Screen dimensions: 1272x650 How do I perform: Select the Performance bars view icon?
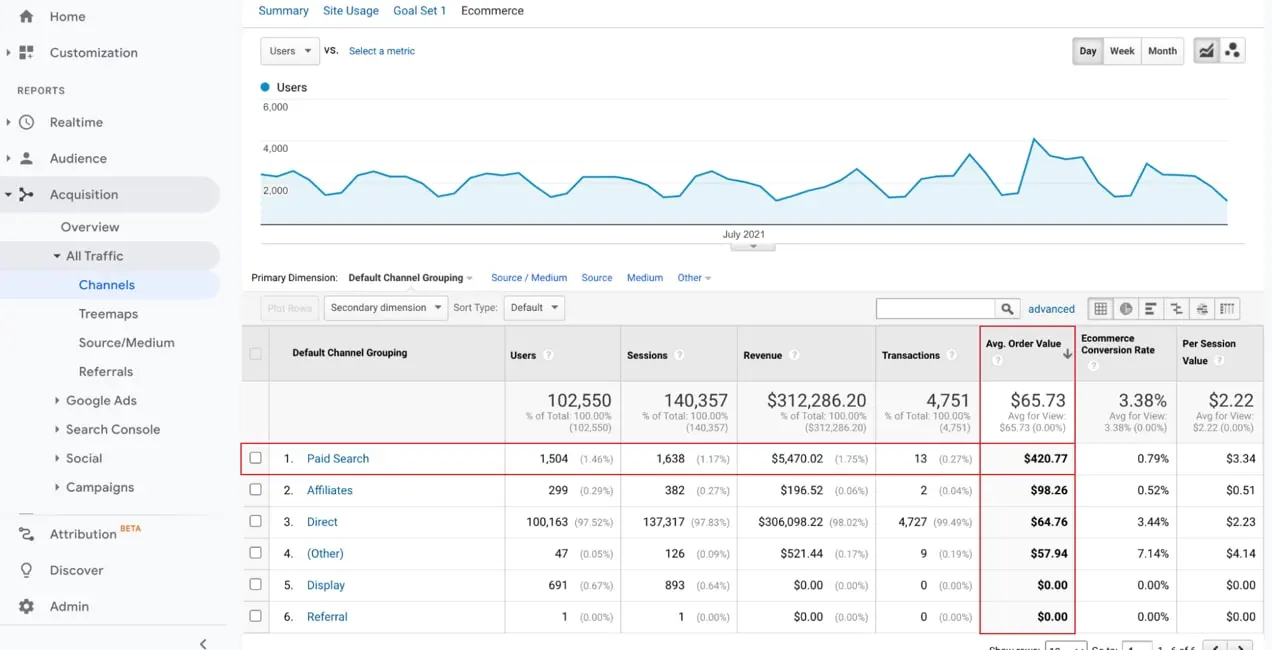1151,309
